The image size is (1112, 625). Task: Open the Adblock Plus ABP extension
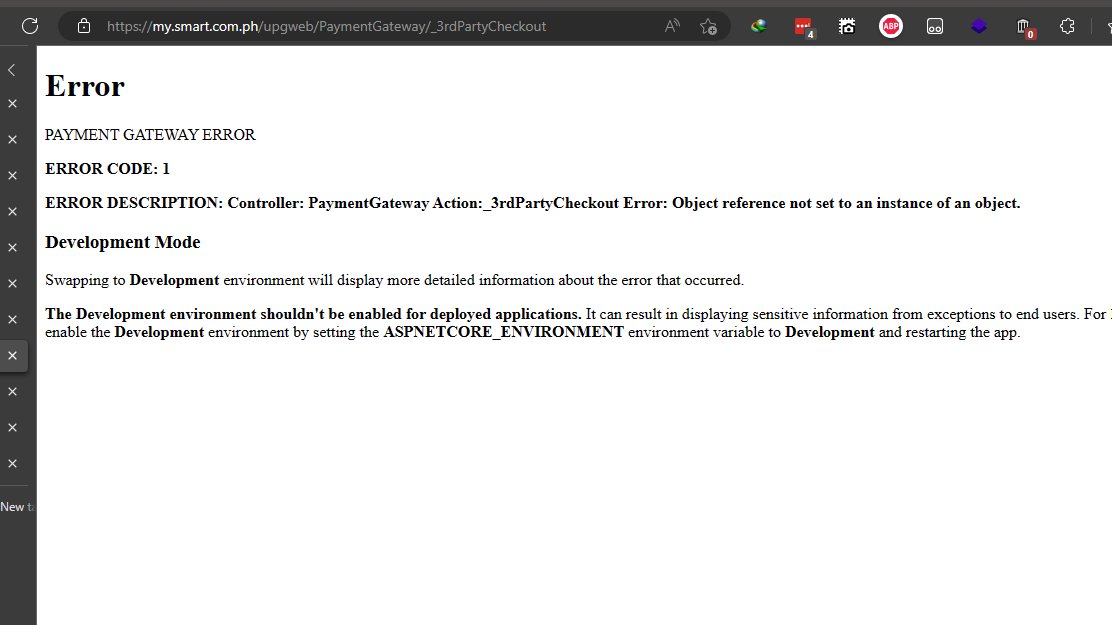point(891,26)
